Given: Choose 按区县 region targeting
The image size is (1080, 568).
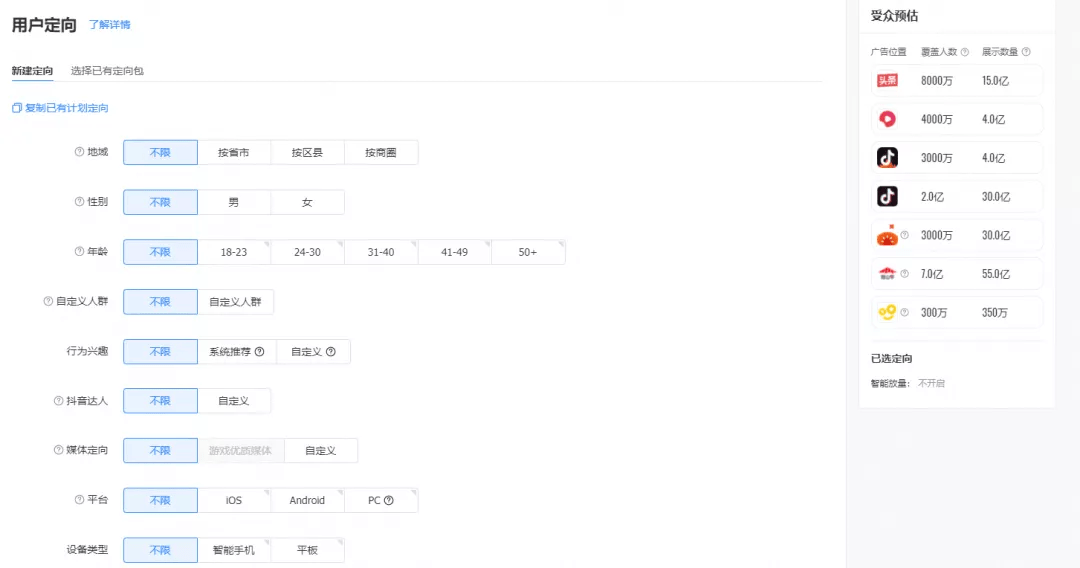Looking at the screenshot, I should coord(307,152).
